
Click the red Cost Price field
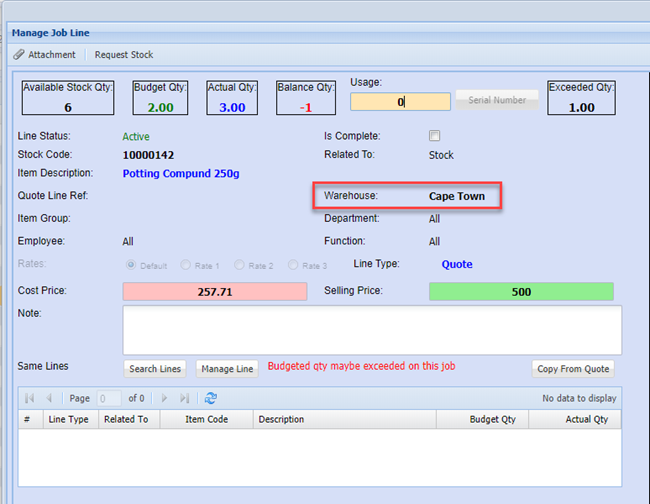[214, 292]
